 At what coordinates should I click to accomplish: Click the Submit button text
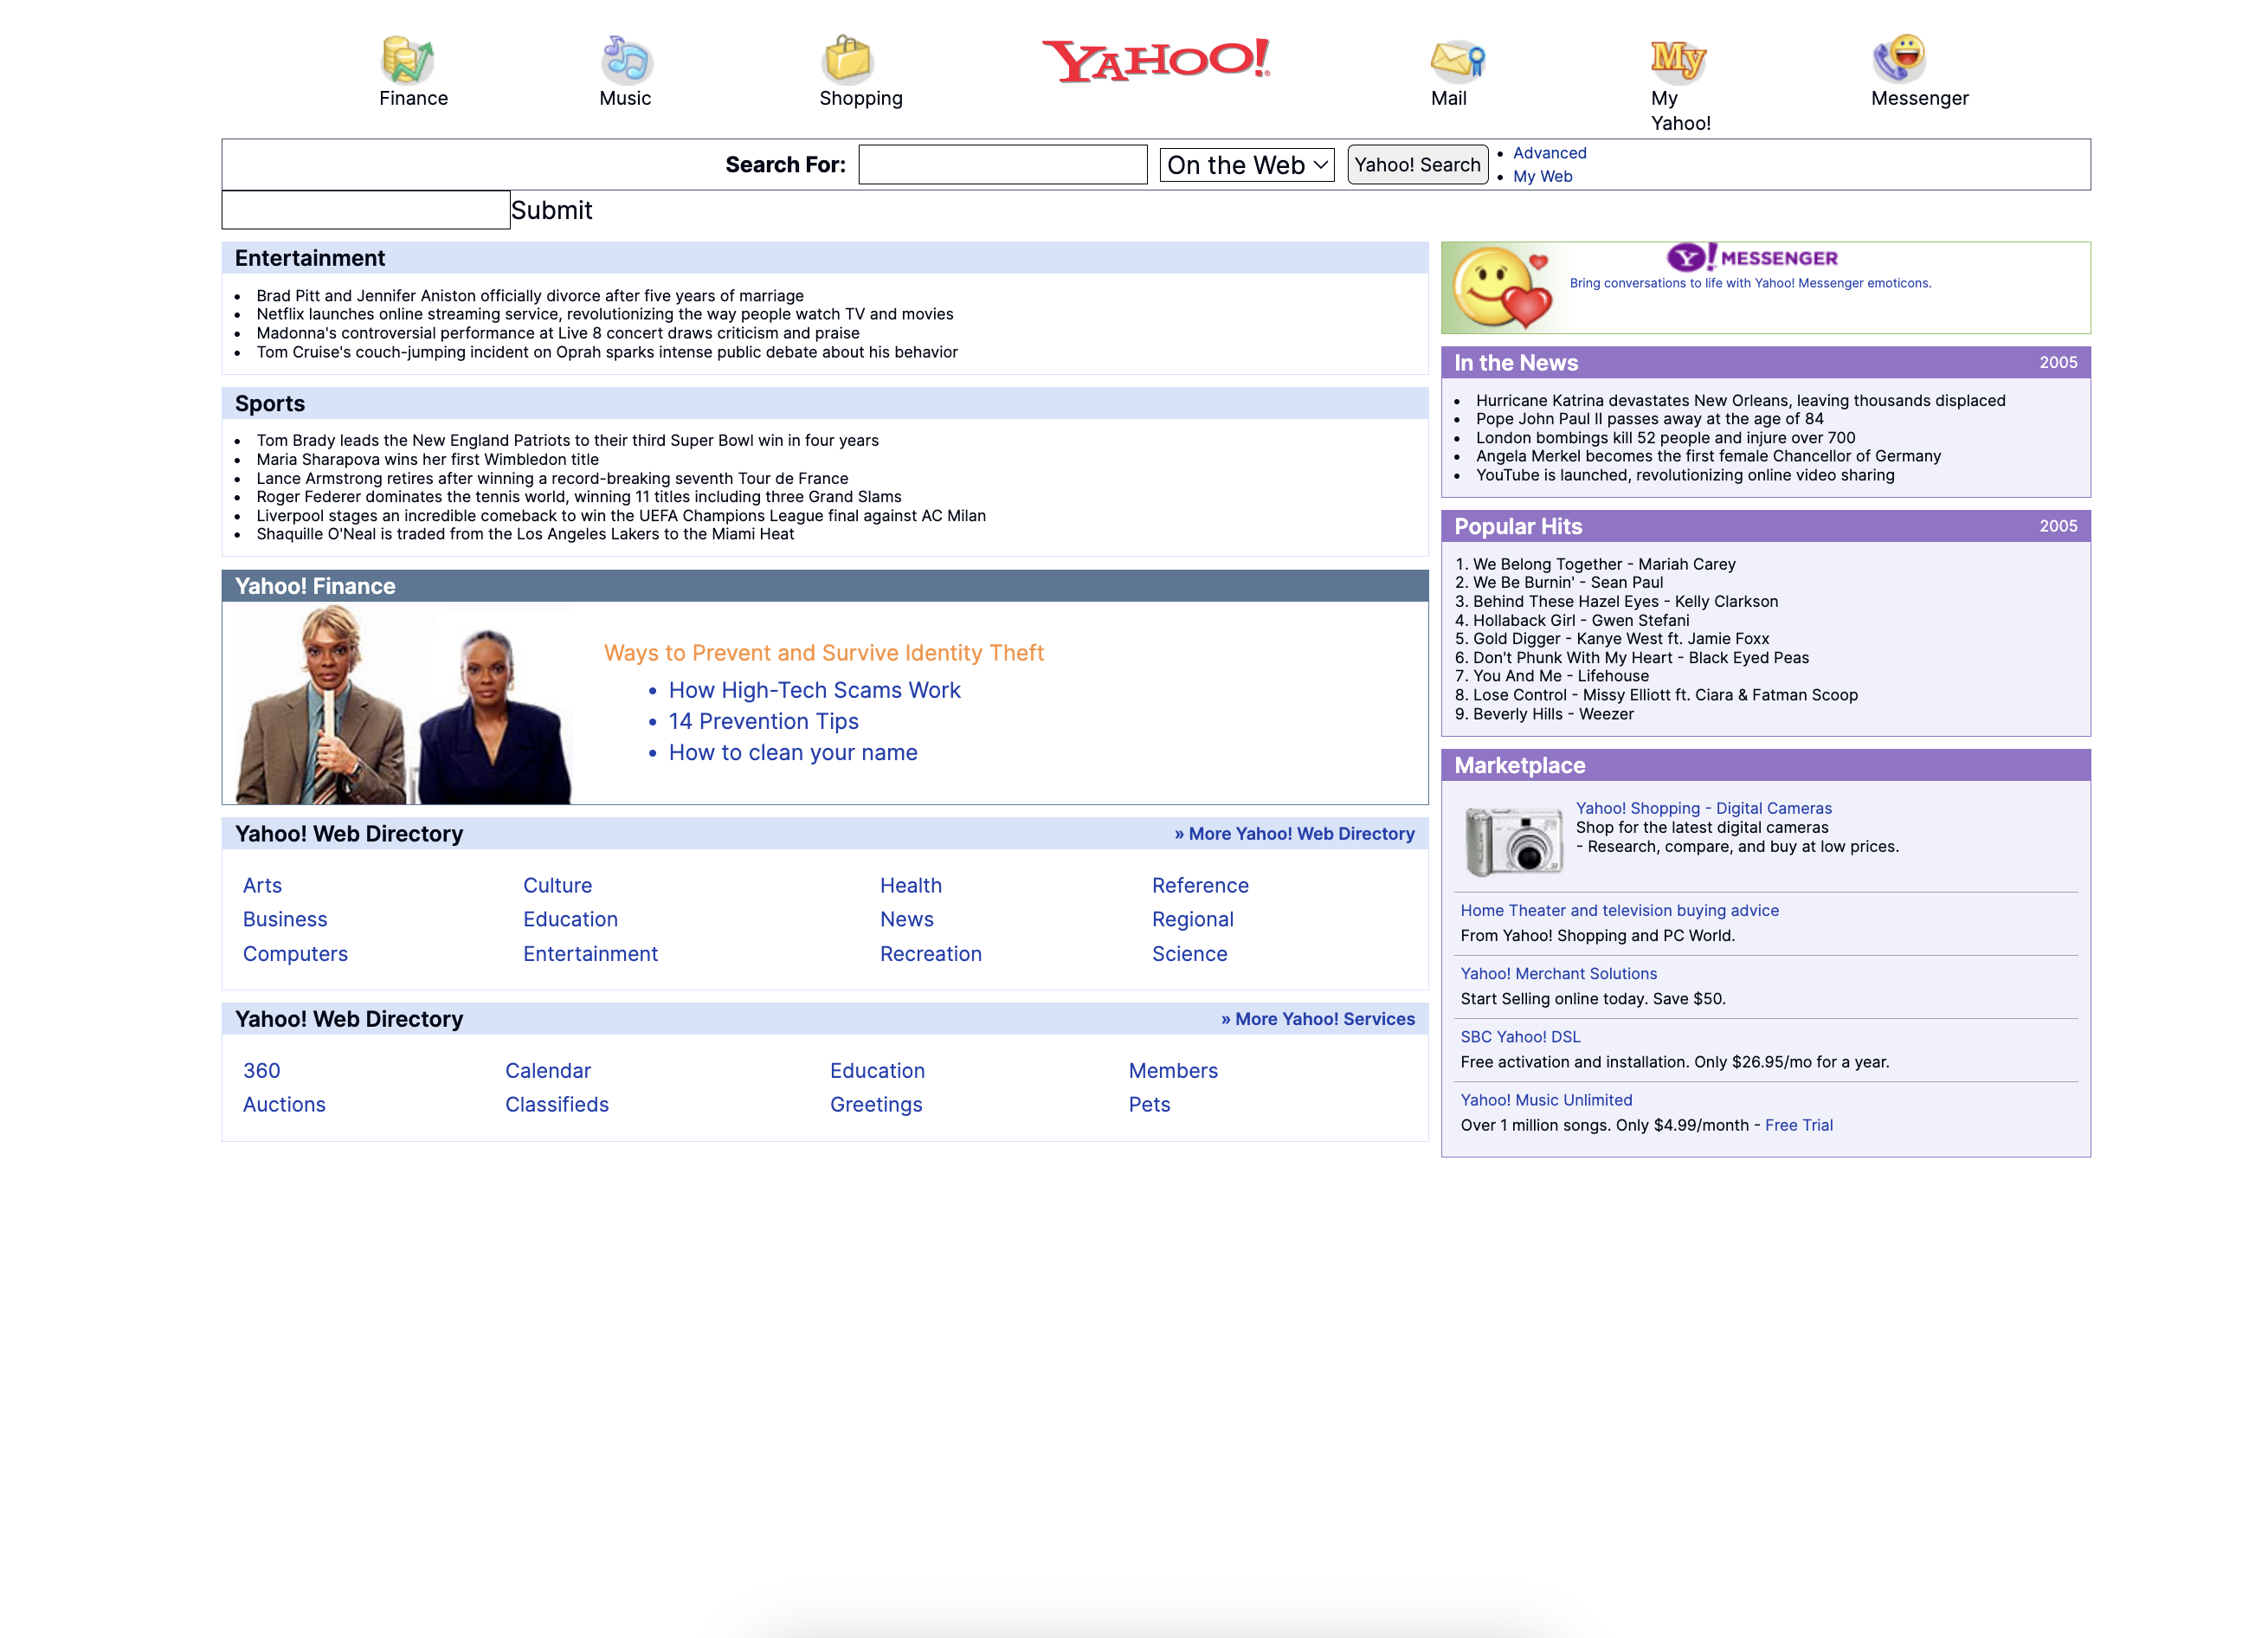(551, 210)
